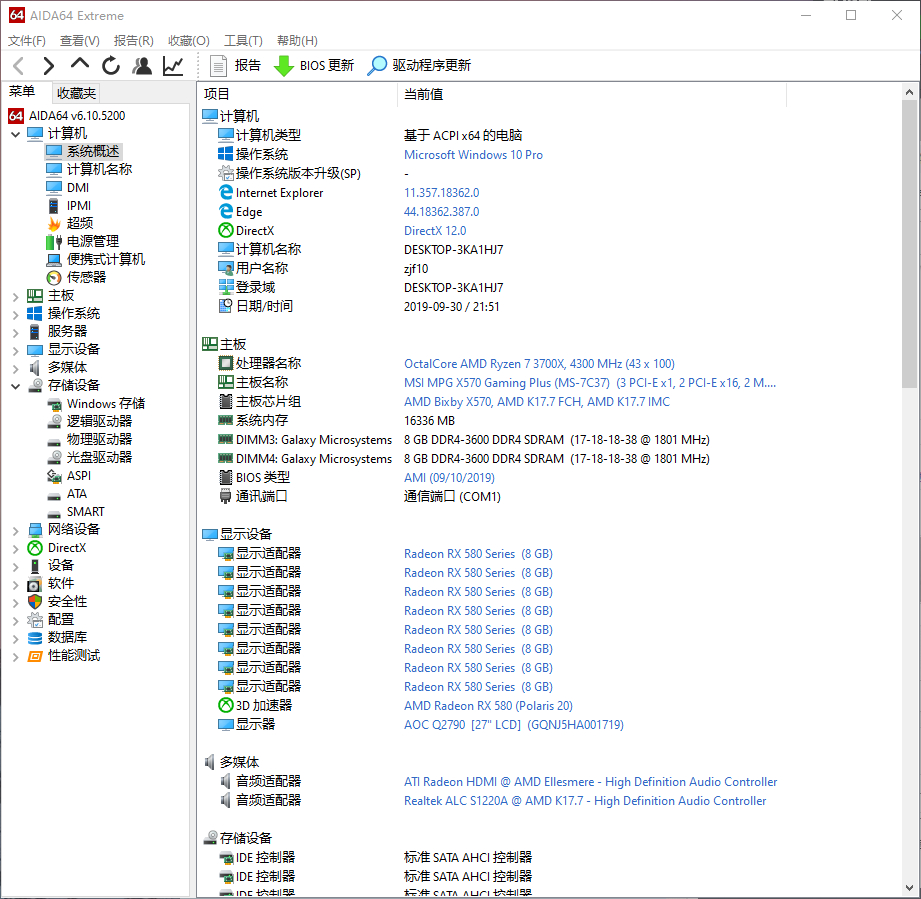
Task: Click the 软件 icon in the tree
Action: pos(35,584)
